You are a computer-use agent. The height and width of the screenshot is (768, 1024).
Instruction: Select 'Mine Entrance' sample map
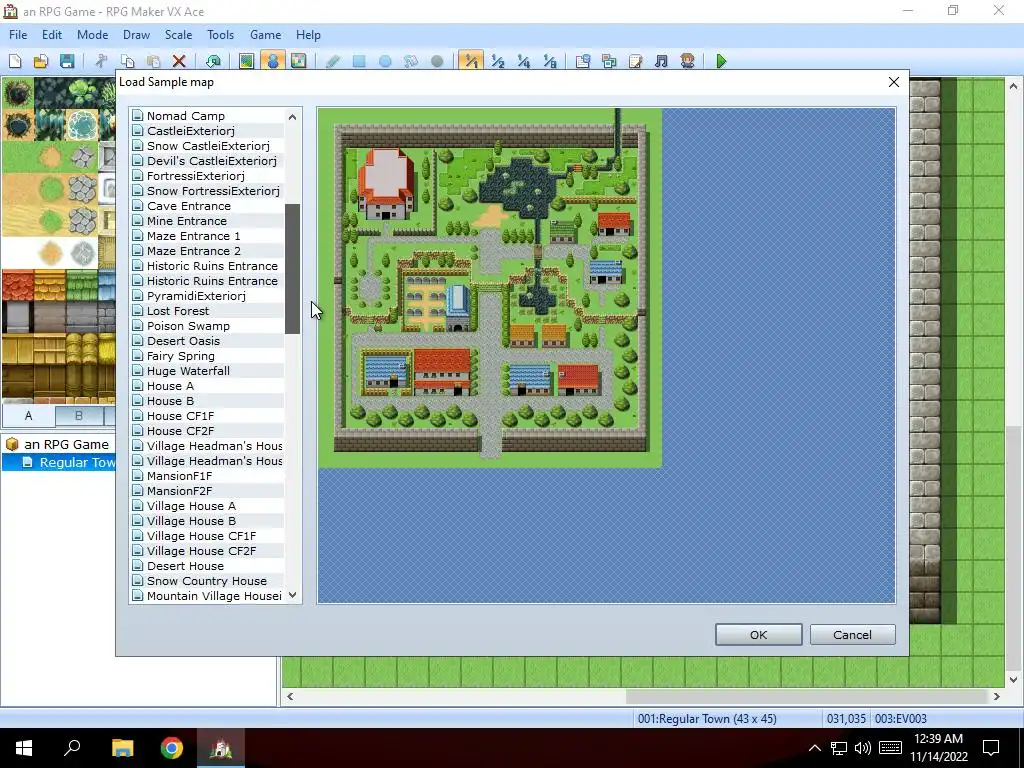click(x=187, y=221)
